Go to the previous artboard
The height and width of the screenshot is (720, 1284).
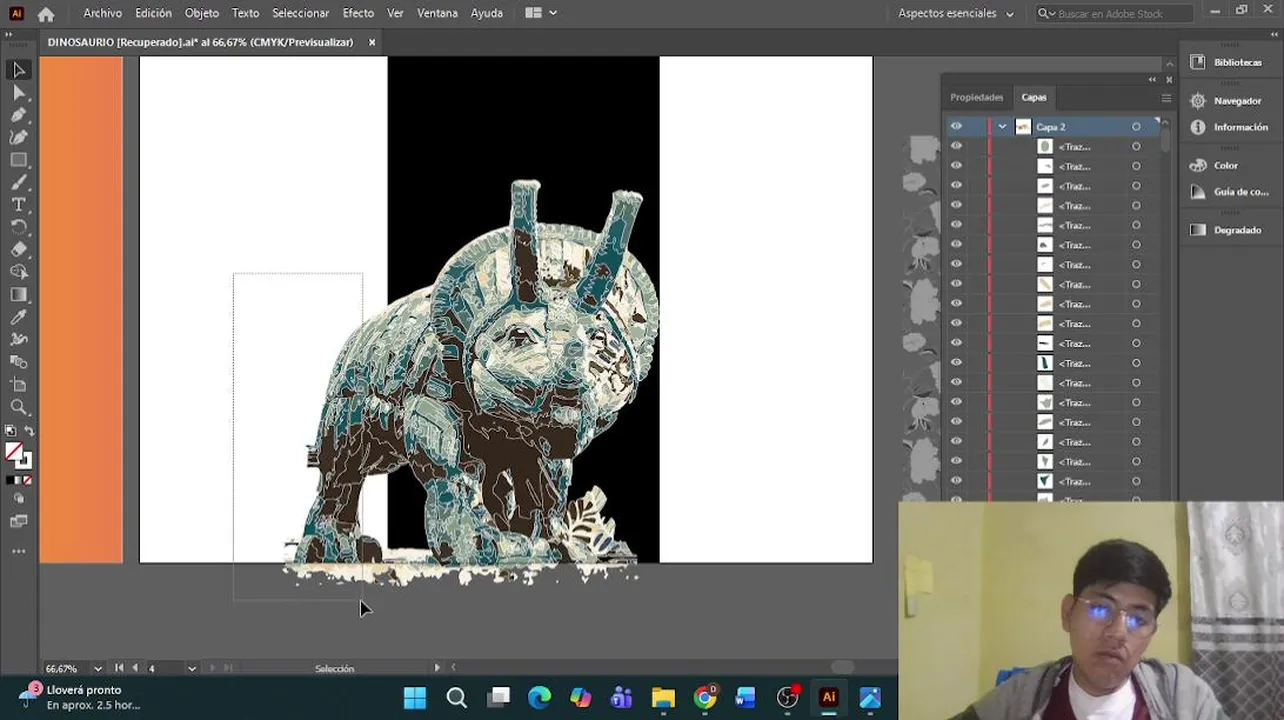click(x=135, y=668)
